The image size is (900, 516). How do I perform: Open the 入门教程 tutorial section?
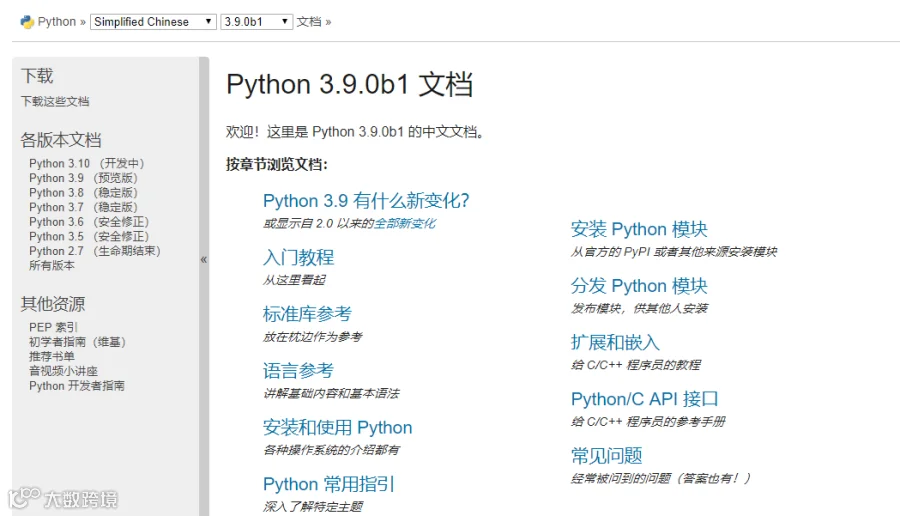[x=298, y=257]
